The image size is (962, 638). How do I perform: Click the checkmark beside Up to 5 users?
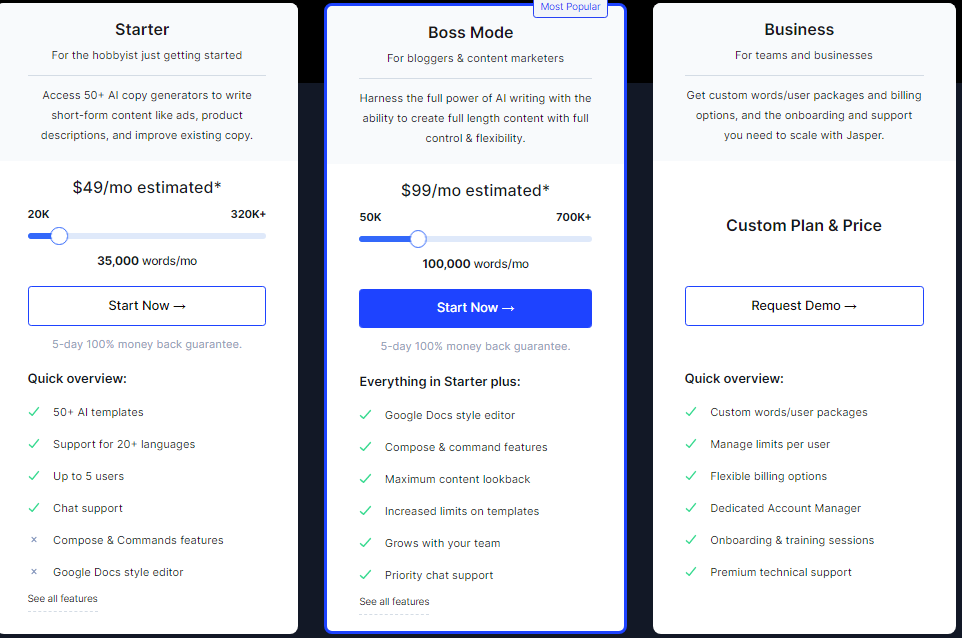click(34, 476)
